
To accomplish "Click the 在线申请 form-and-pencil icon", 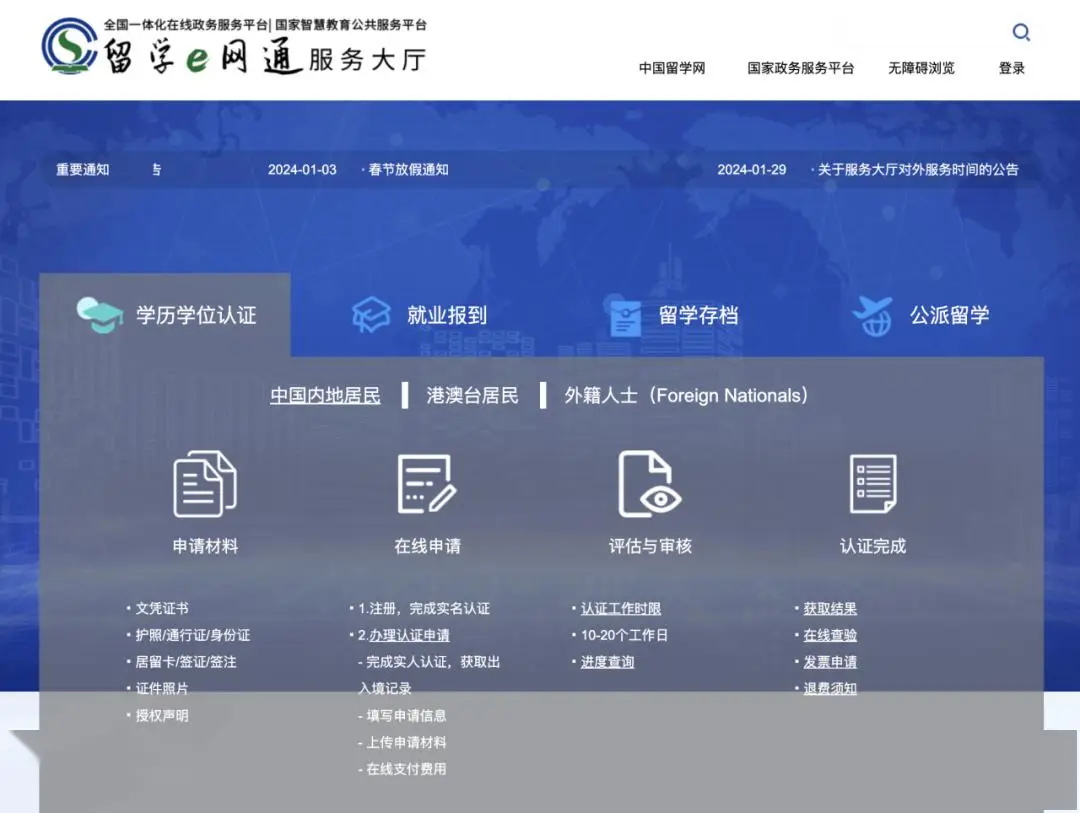I will [427, 484].
